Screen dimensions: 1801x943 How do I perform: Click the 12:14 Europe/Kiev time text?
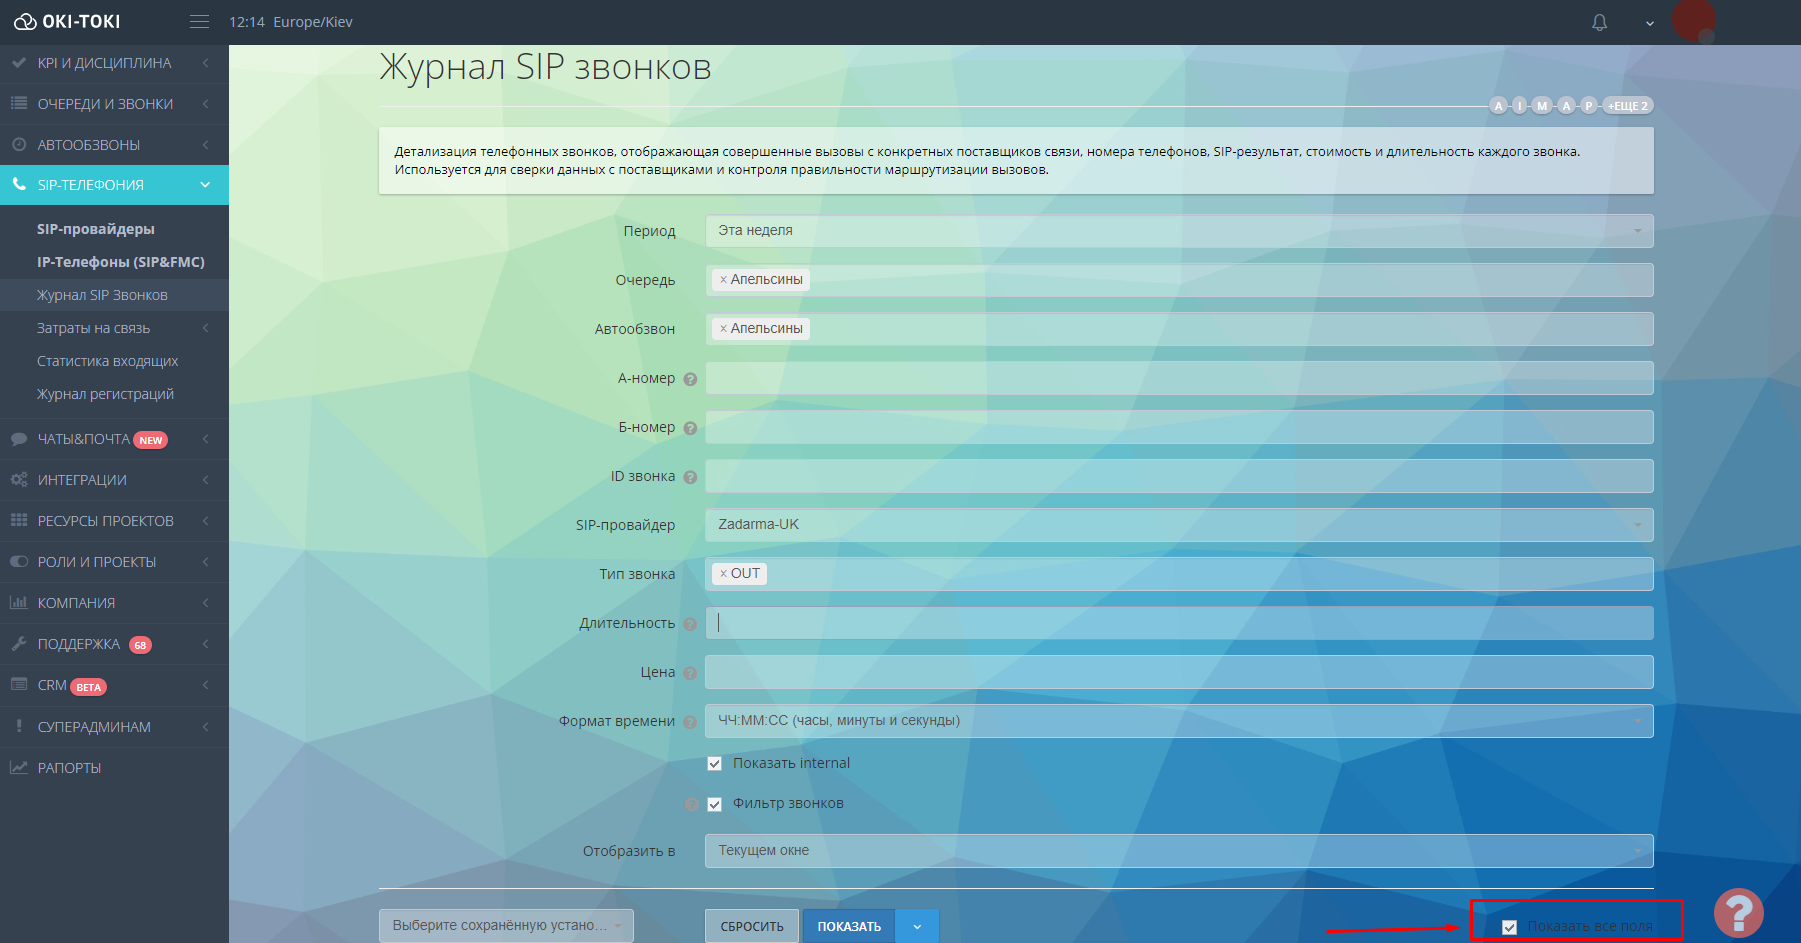(291, 22)
